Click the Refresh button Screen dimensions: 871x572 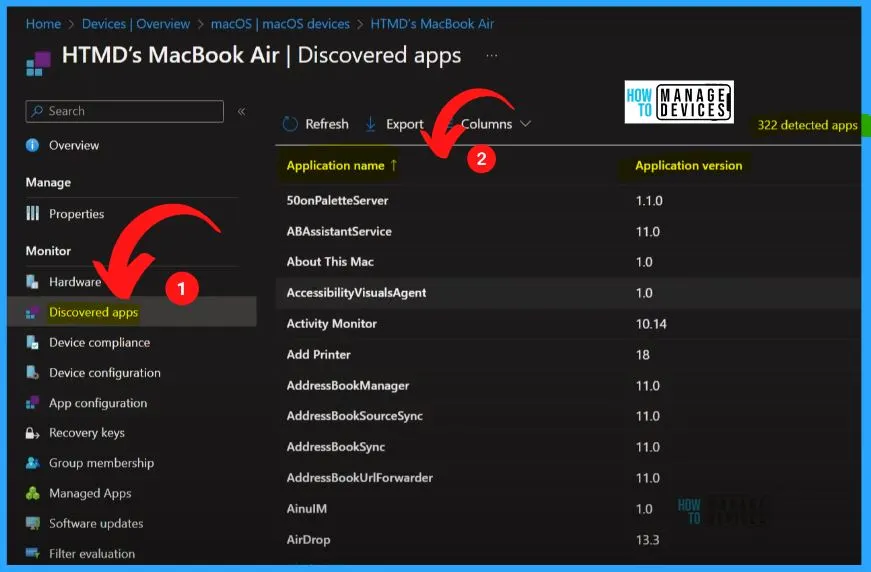tap(316, 124)
